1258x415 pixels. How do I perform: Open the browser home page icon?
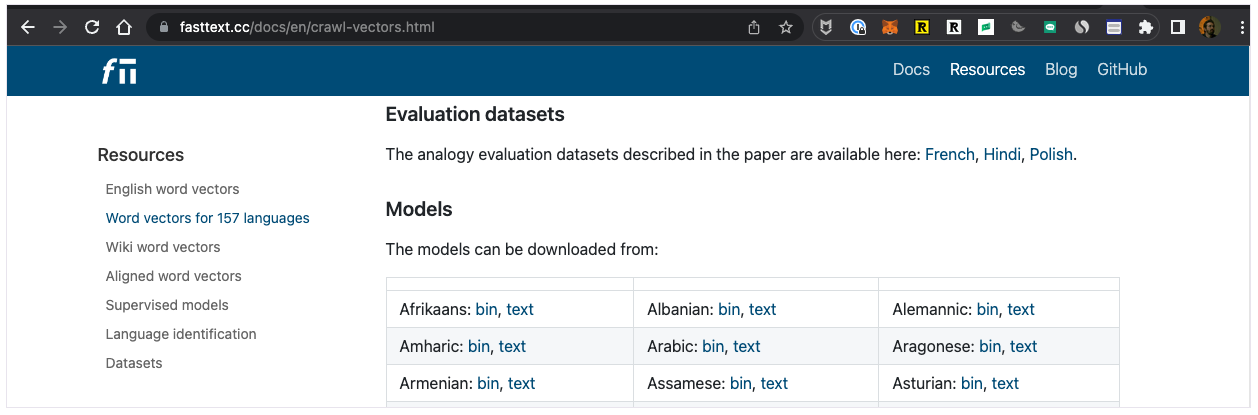point(124,28)
